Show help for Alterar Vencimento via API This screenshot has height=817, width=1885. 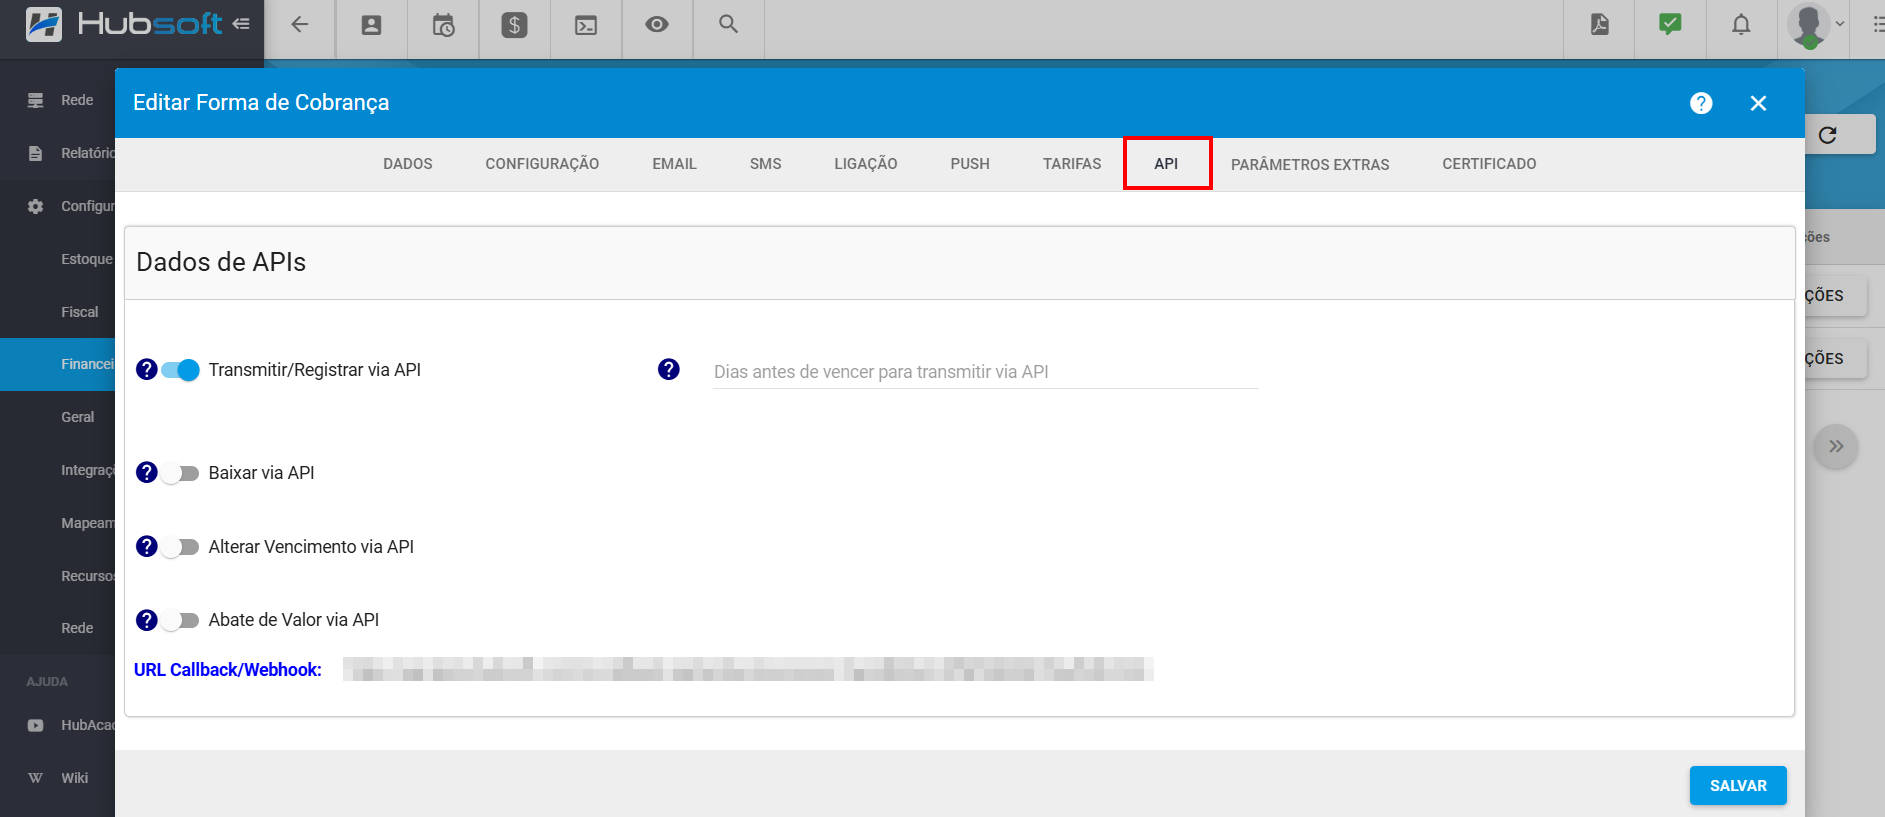147,546
